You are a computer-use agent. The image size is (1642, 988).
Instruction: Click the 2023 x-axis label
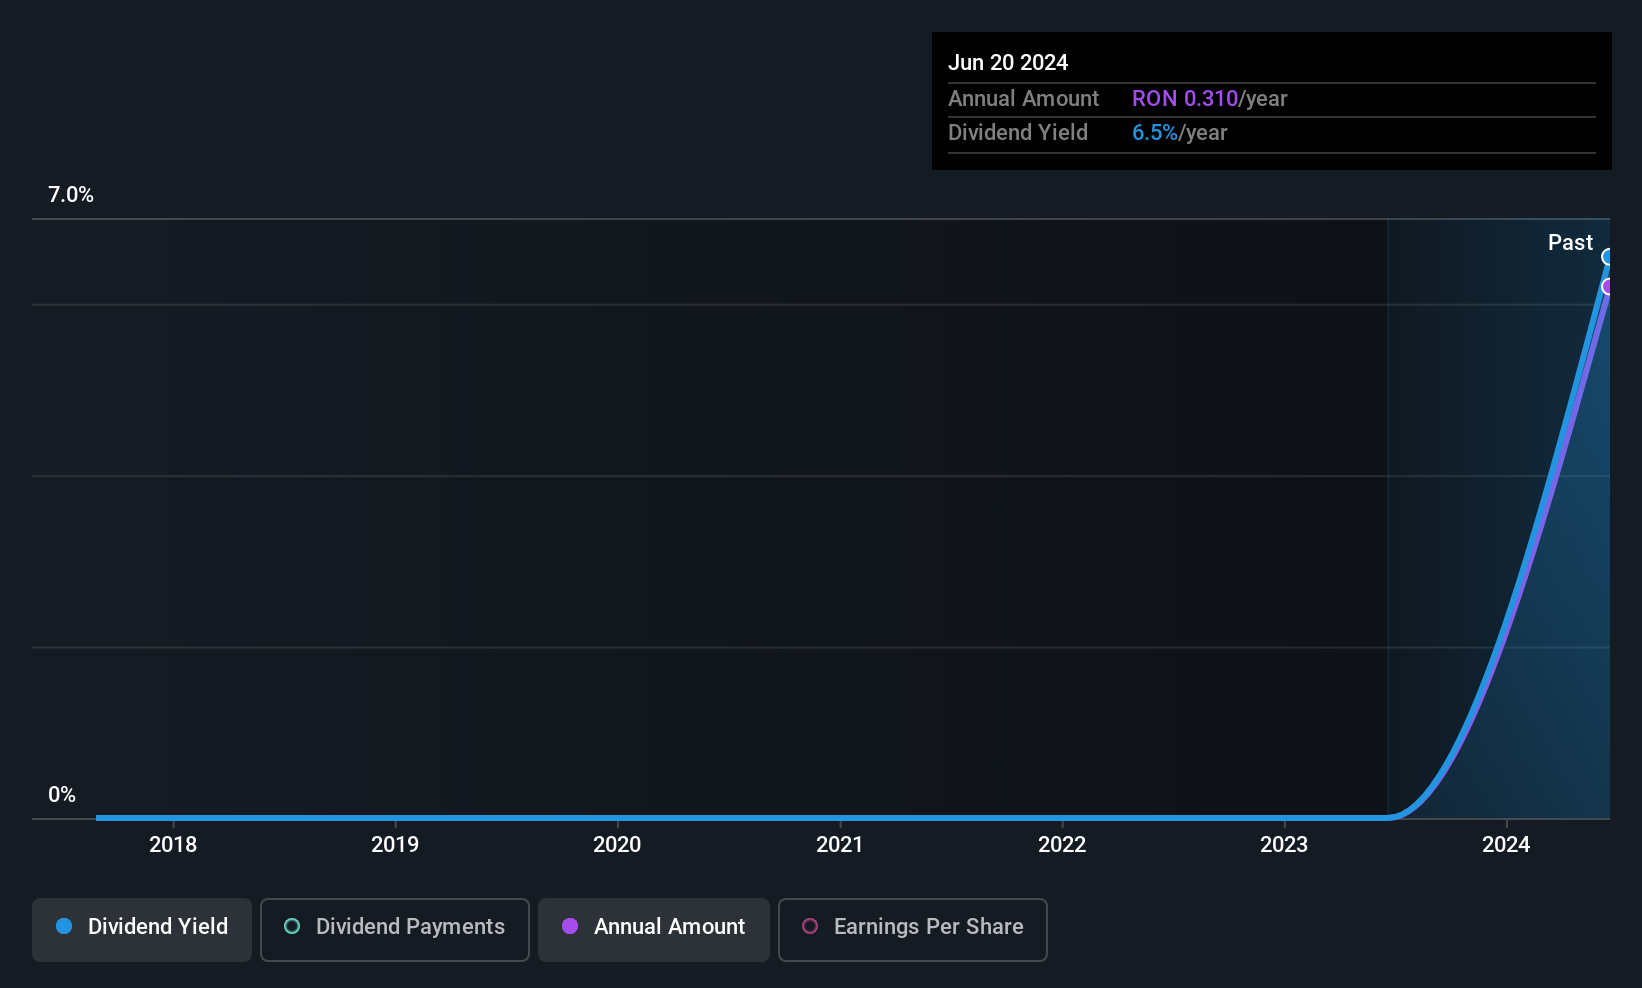[1284, 844]
